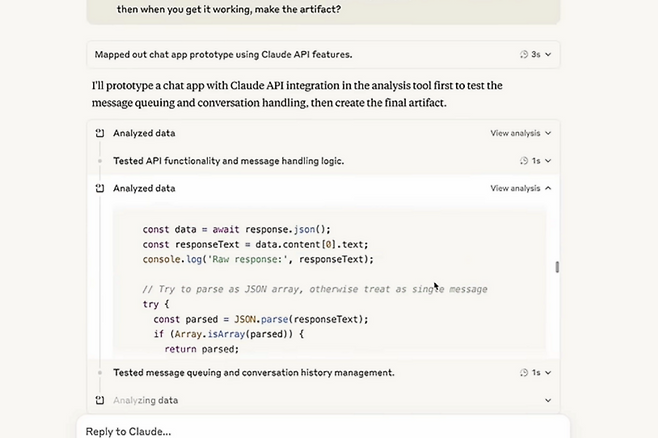The height and width of the screenshot is (438, 658).
Task: Click the first View analysis link
Action: (514, 133)
